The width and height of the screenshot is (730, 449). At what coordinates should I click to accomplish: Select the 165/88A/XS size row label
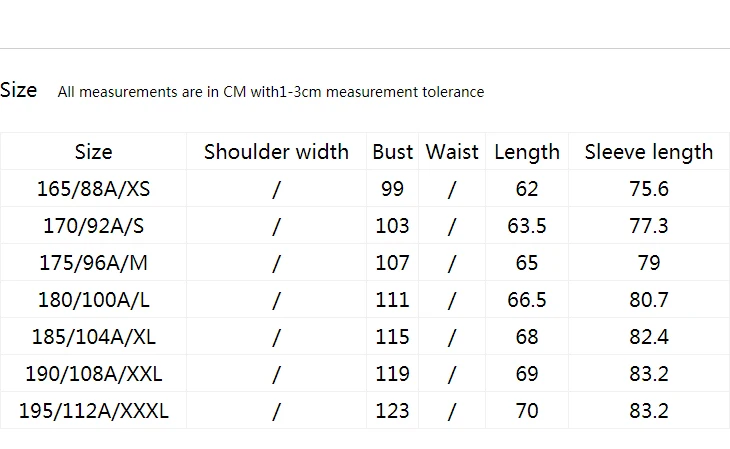(94, 189)
